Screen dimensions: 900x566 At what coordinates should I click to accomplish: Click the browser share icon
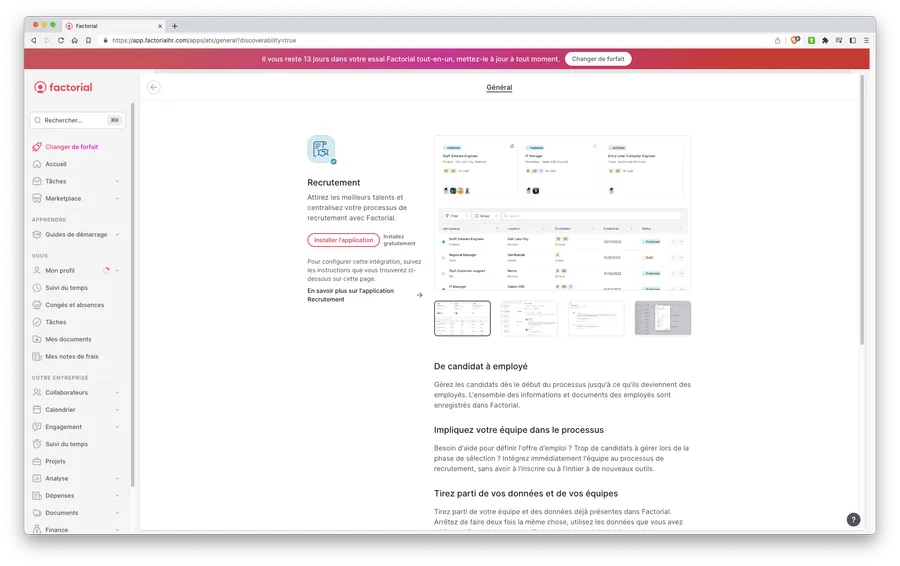point(777,40)
